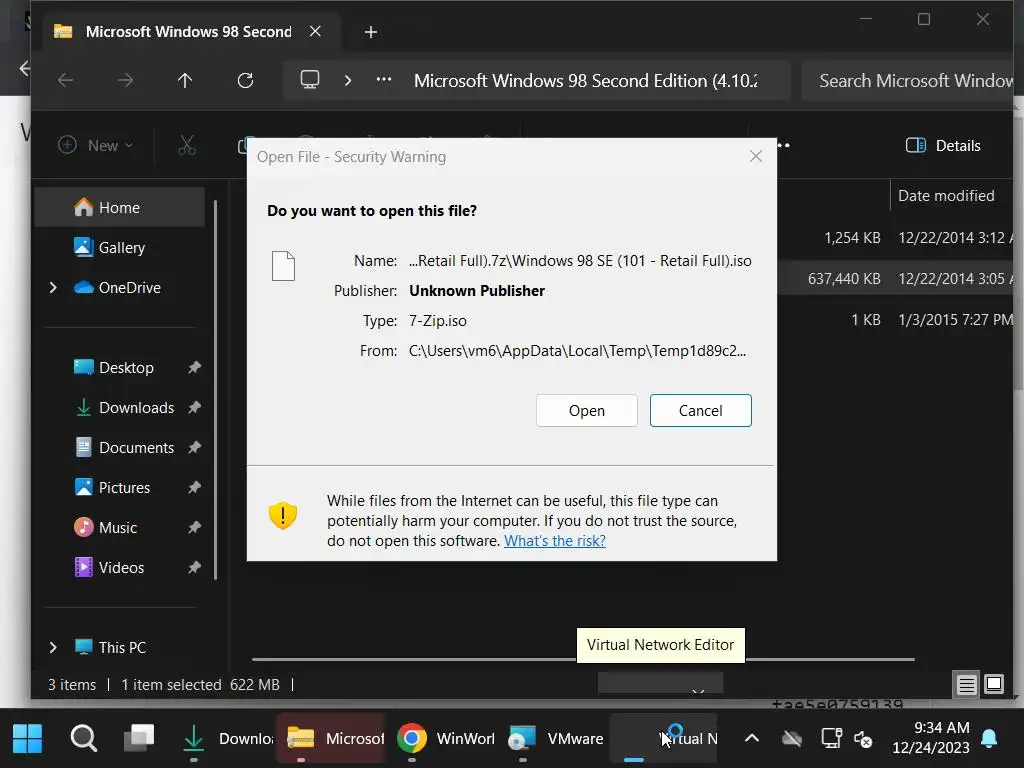Open the Pictures quick access folder
This screenshot has width=1024, height=768.
click(x=124, y=488)
